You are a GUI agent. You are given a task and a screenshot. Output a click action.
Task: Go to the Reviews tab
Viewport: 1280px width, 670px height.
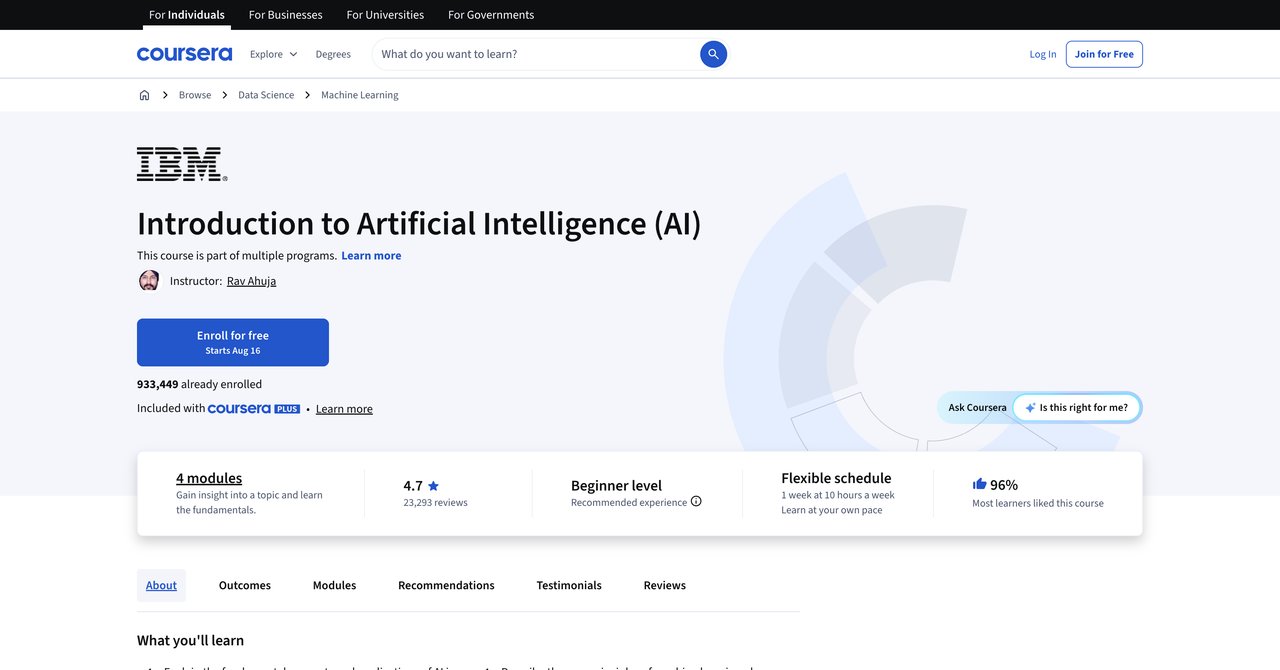665,585
